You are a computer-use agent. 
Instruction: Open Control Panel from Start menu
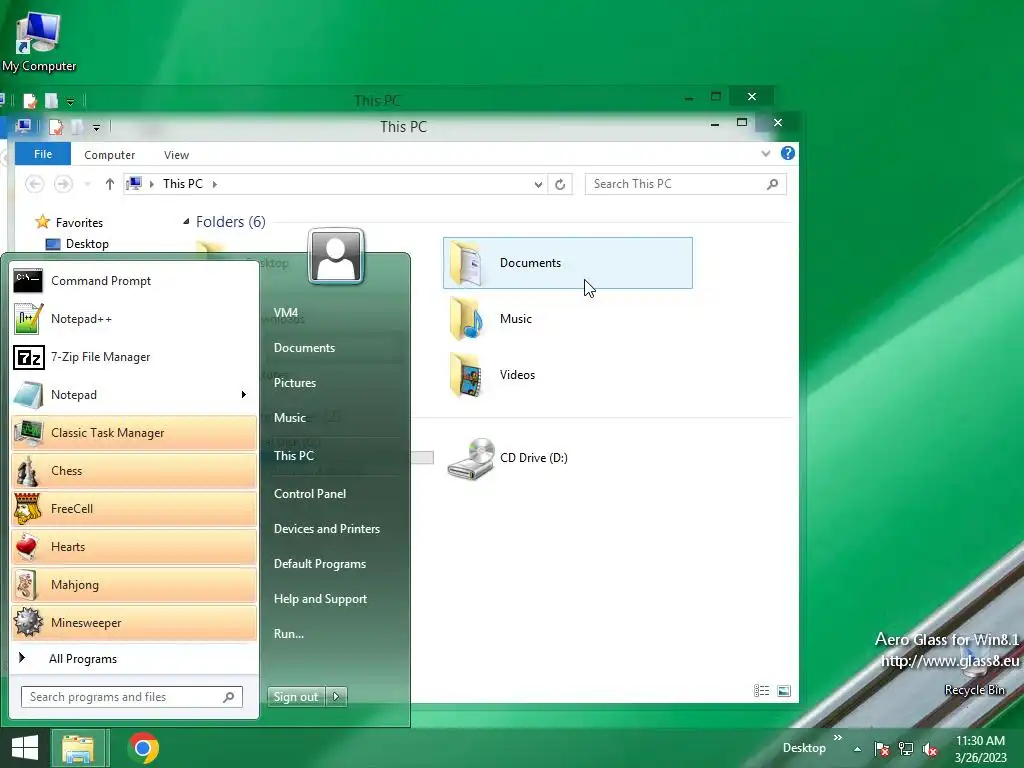333,494
